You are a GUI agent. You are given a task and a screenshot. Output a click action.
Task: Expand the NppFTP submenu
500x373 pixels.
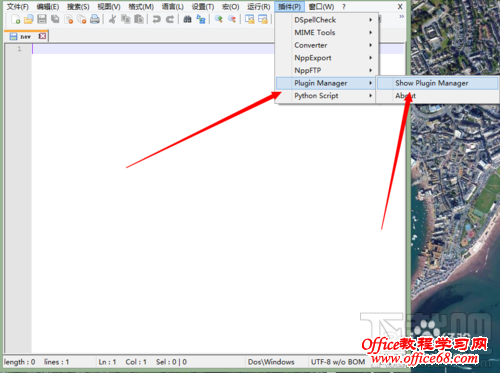click(x=327, y=71)
